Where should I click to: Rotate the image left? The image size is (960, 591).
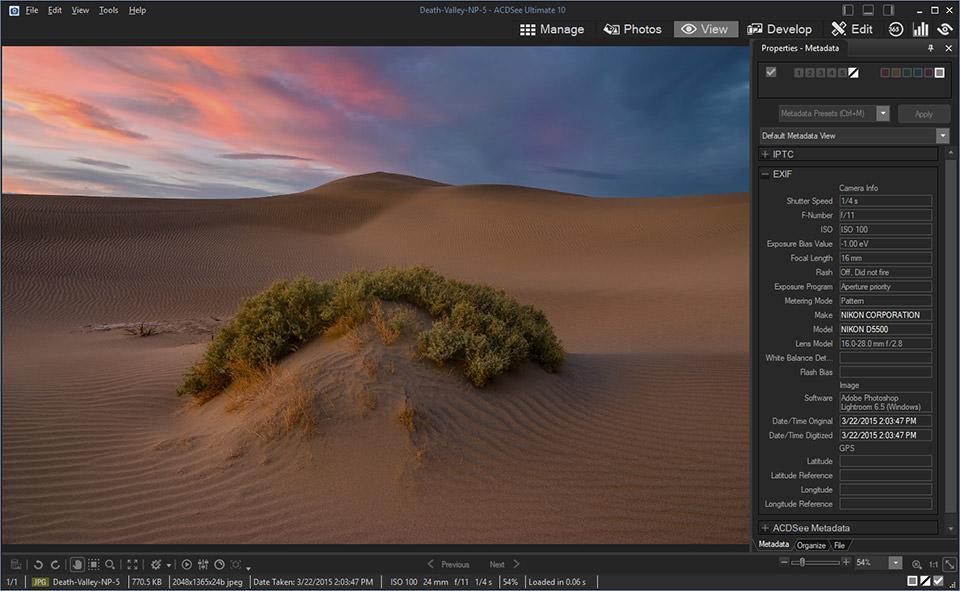point(38,564)
